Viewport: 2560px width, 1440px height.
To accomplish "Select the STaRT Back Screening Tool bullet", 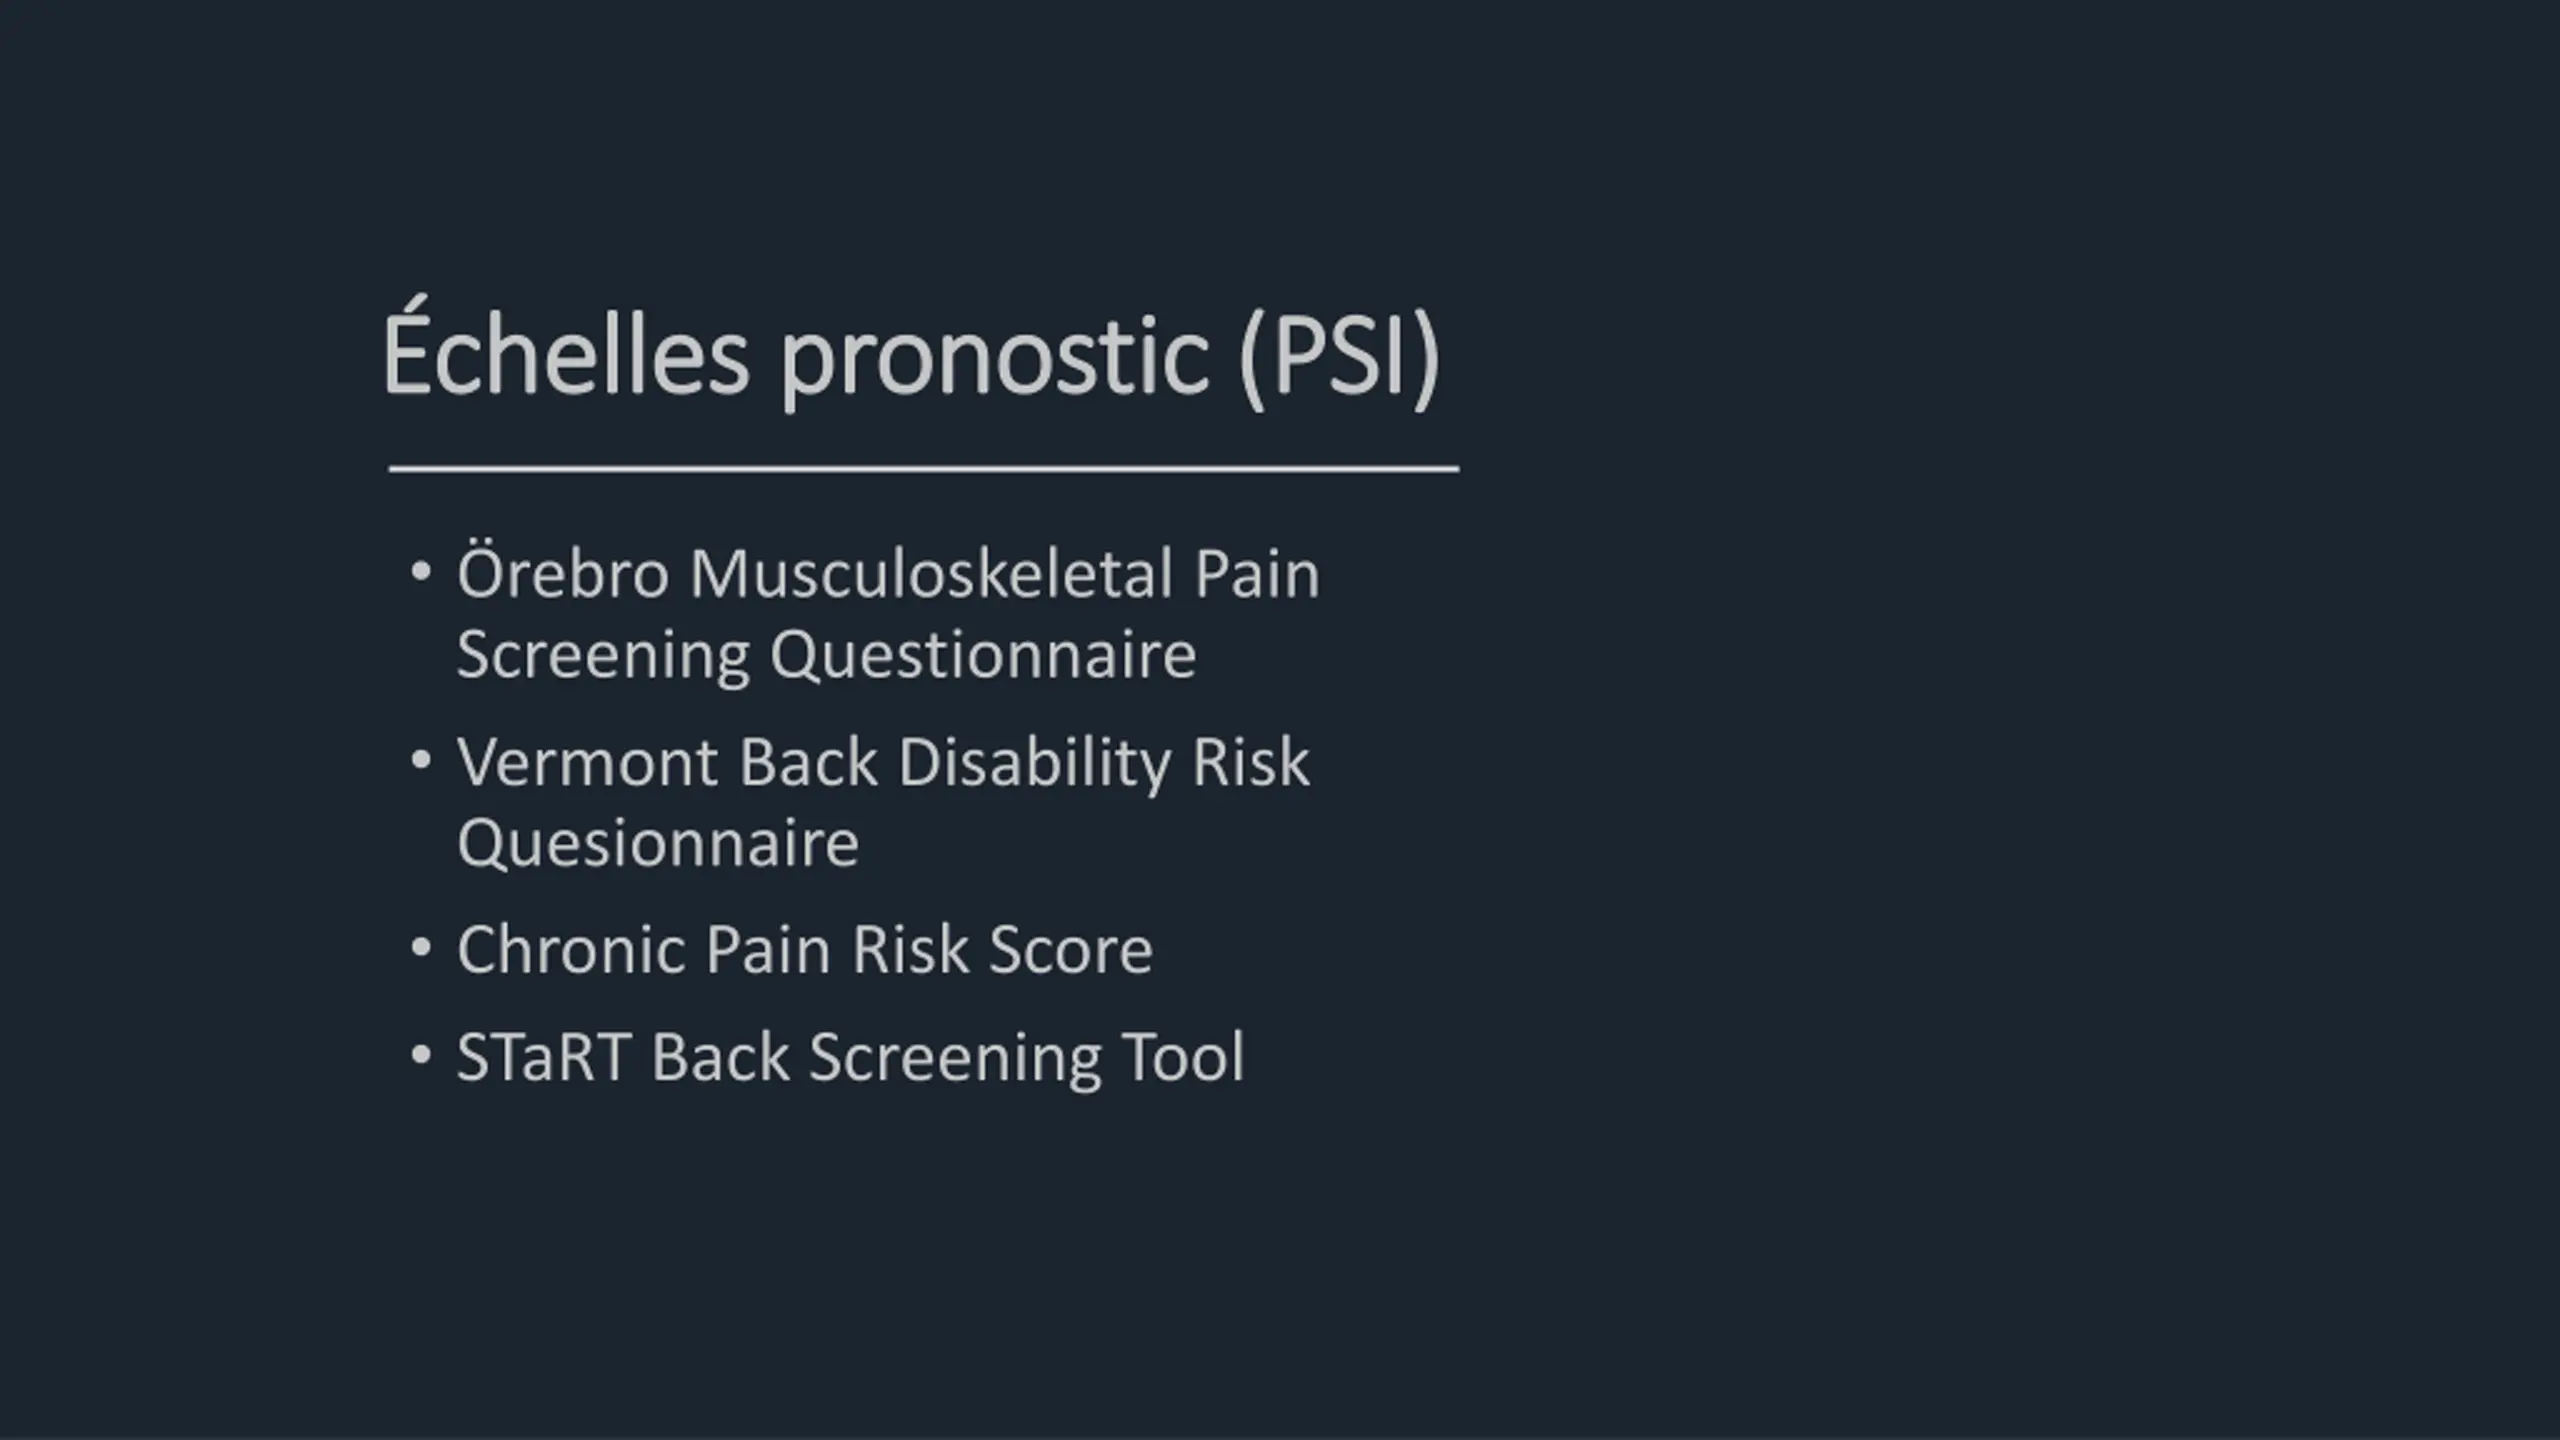I will [851, 1058].
